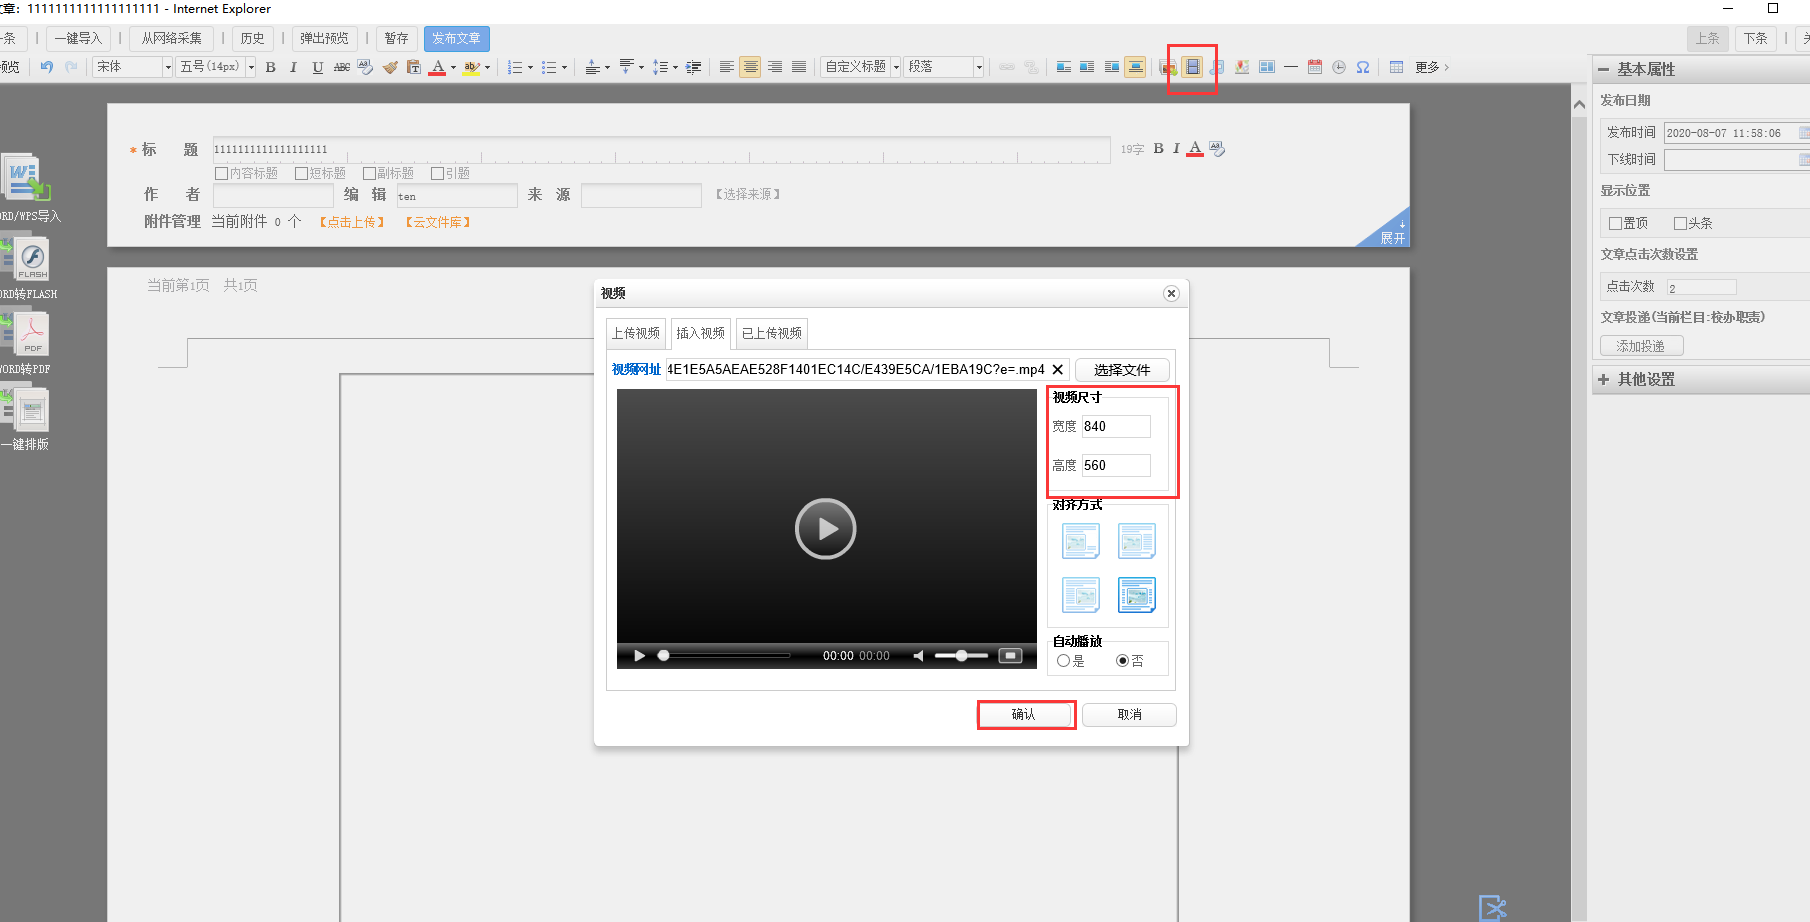1810x922 pixels.
Task: Switch to the 上传视频 tab
Action: 636,333
